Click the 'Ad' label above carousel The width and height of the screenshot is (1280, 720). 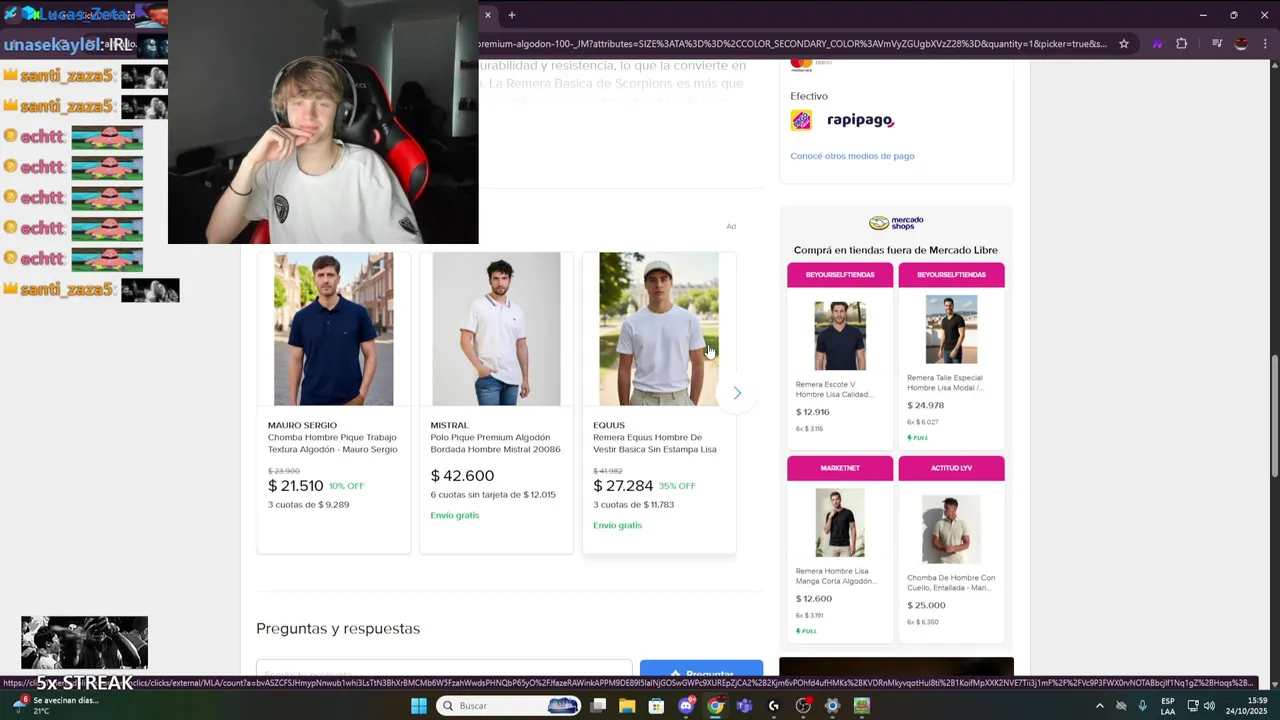[x=731, y=226]
